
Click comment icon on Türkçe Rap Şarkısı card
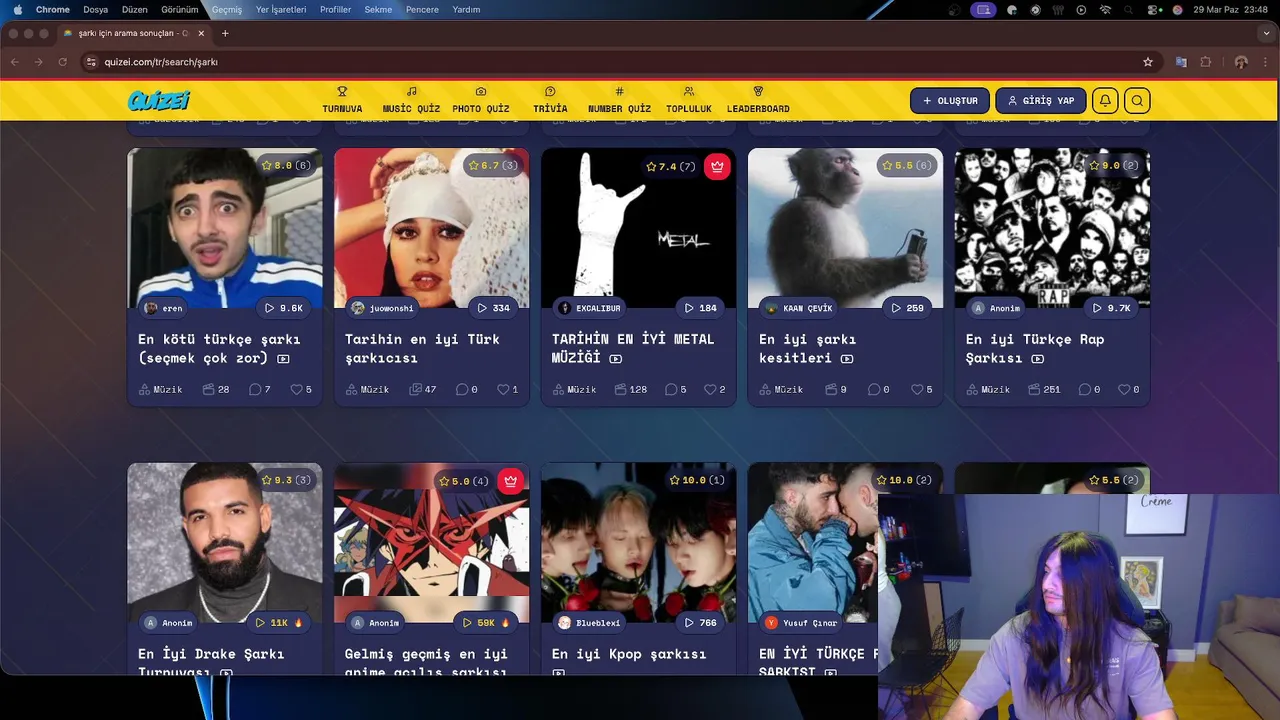tap(1084, 389)
